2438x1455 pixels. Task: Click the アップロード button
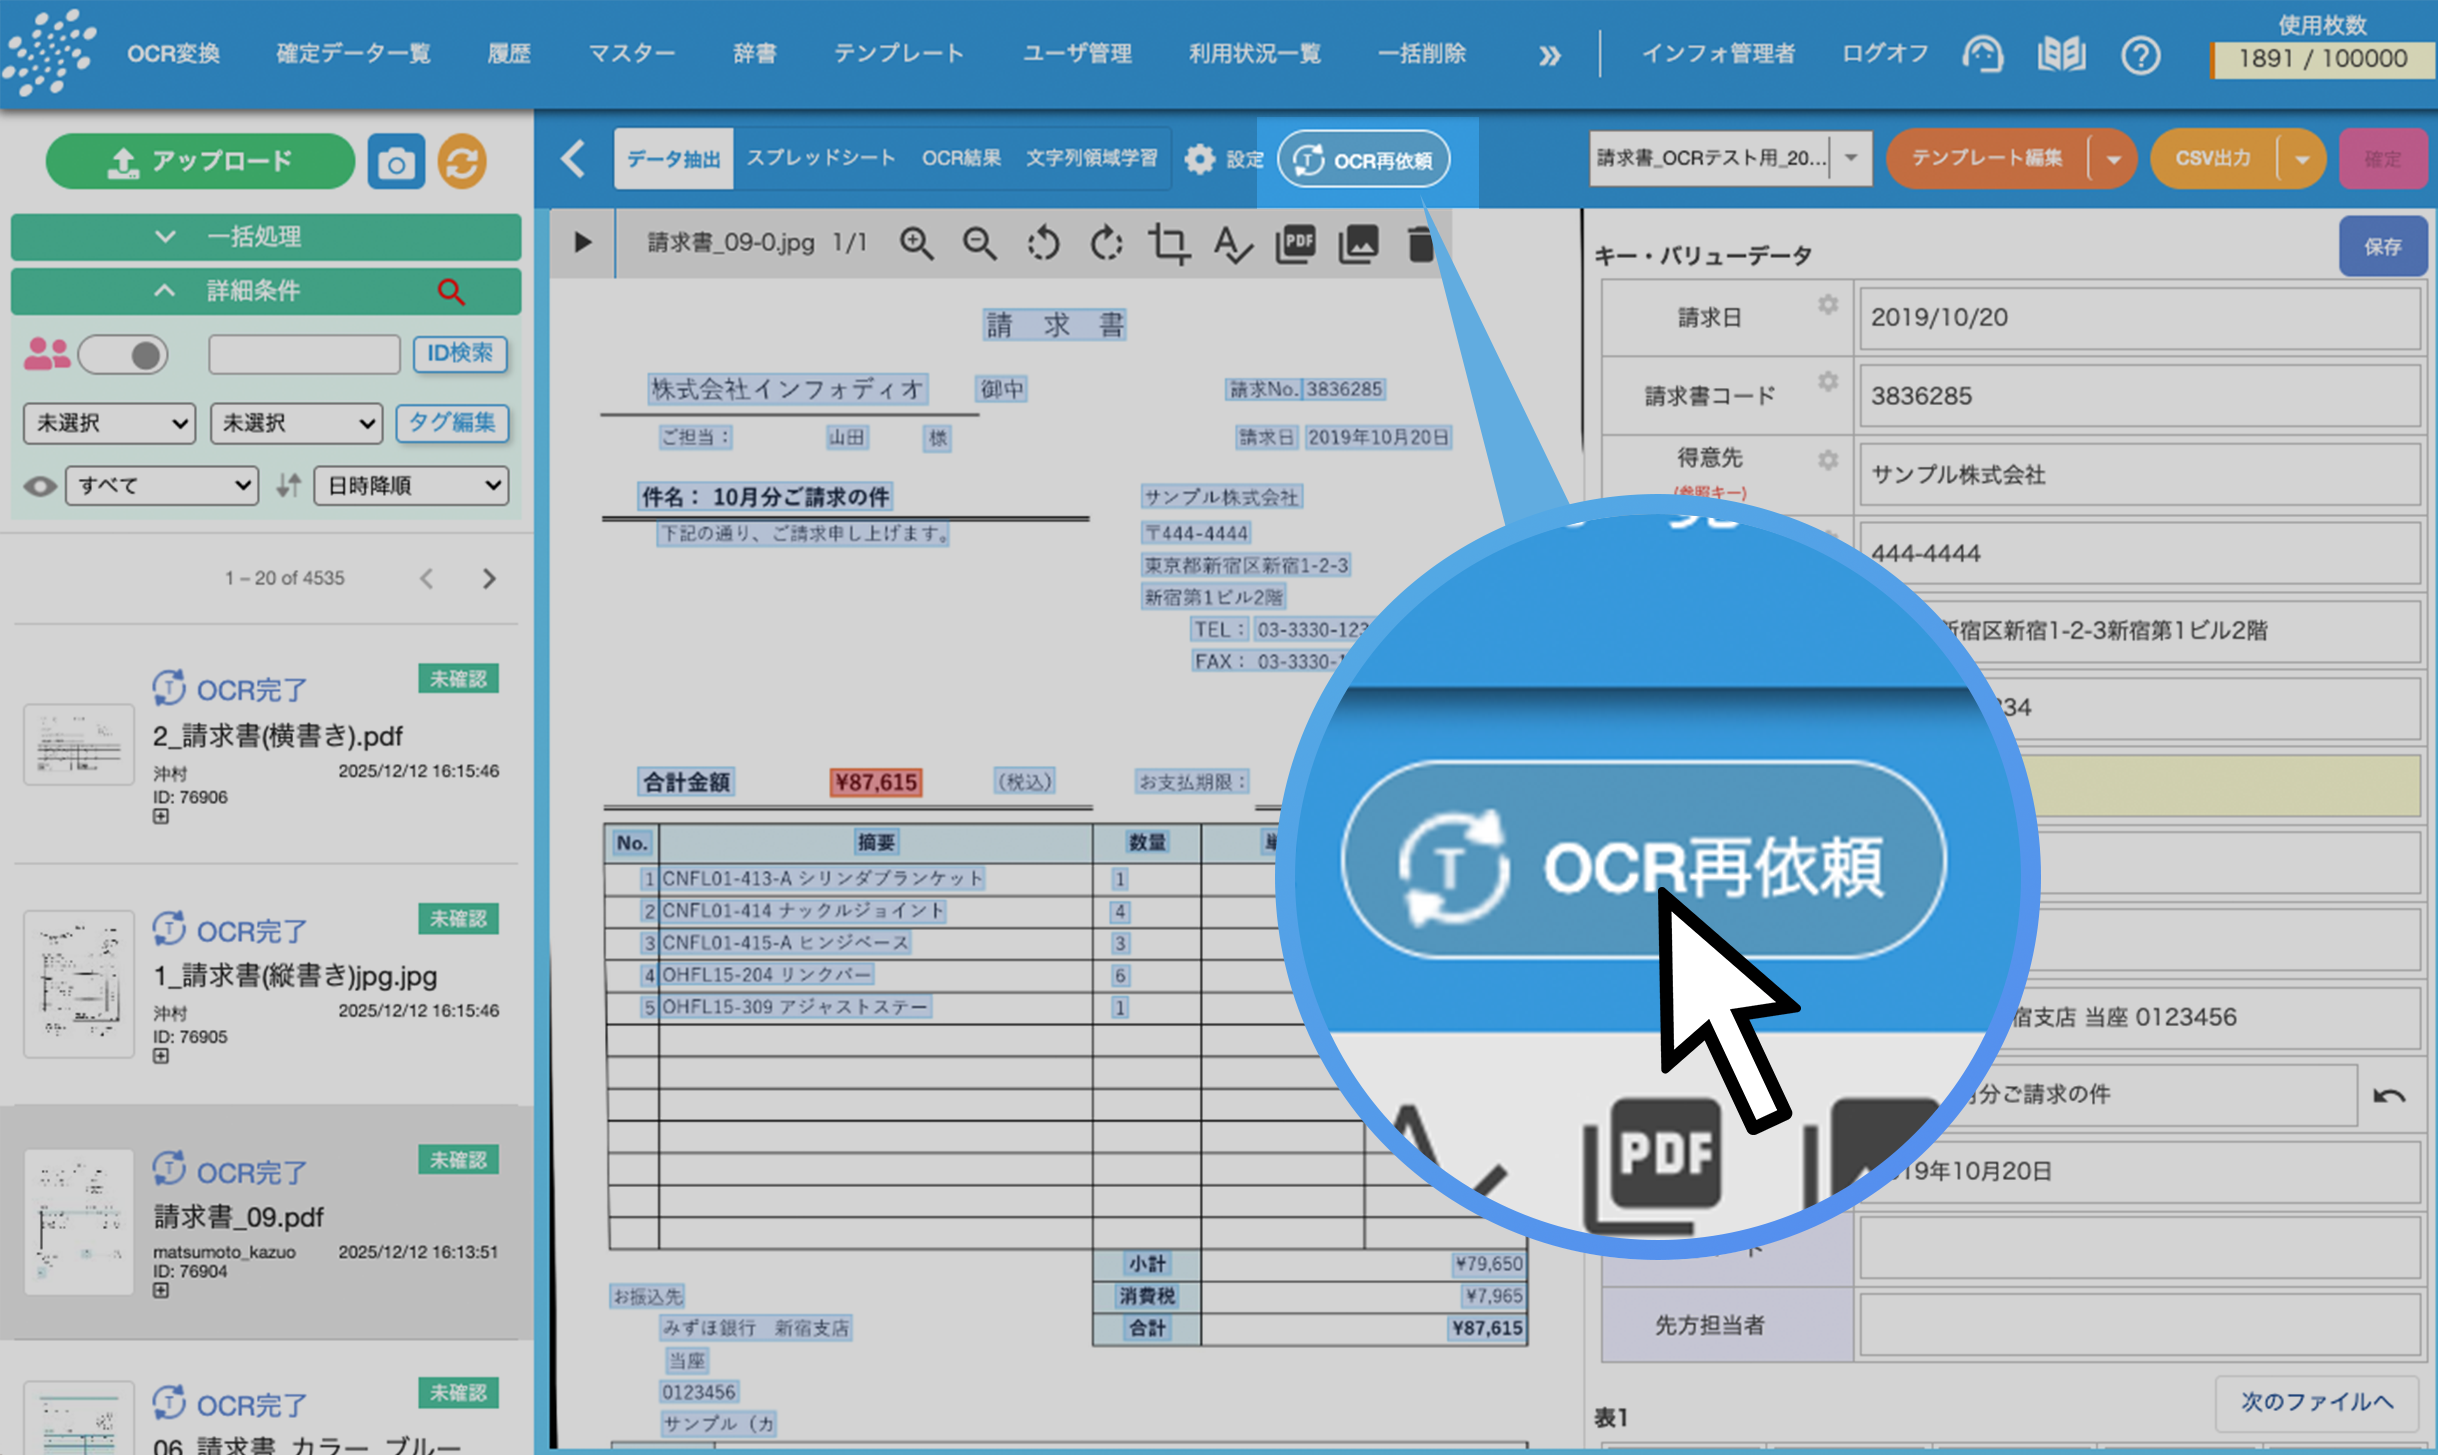point(200,161)
